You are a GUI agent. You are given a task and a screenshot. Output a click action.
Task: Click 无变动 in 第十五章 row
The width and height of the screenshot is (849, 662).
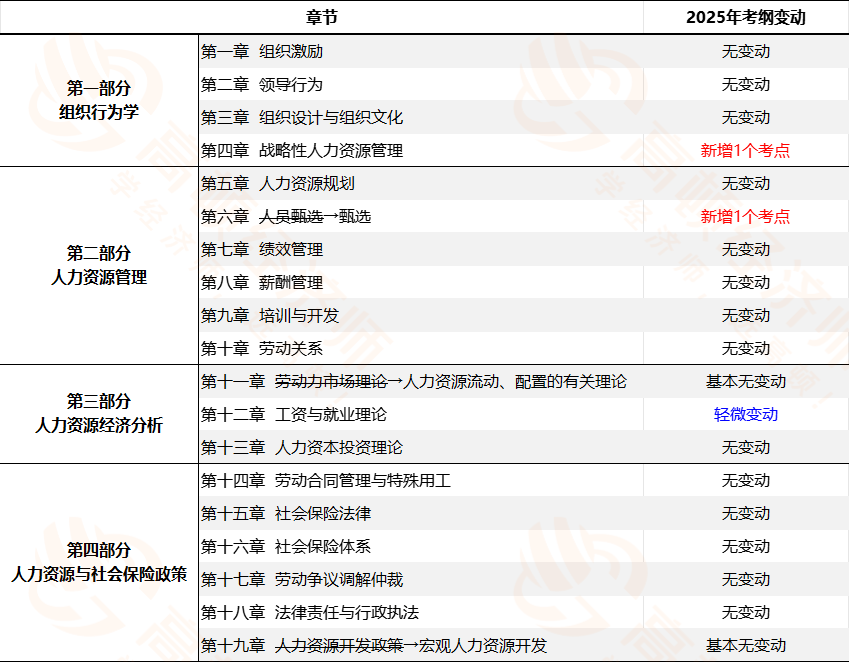coord(746,514)
